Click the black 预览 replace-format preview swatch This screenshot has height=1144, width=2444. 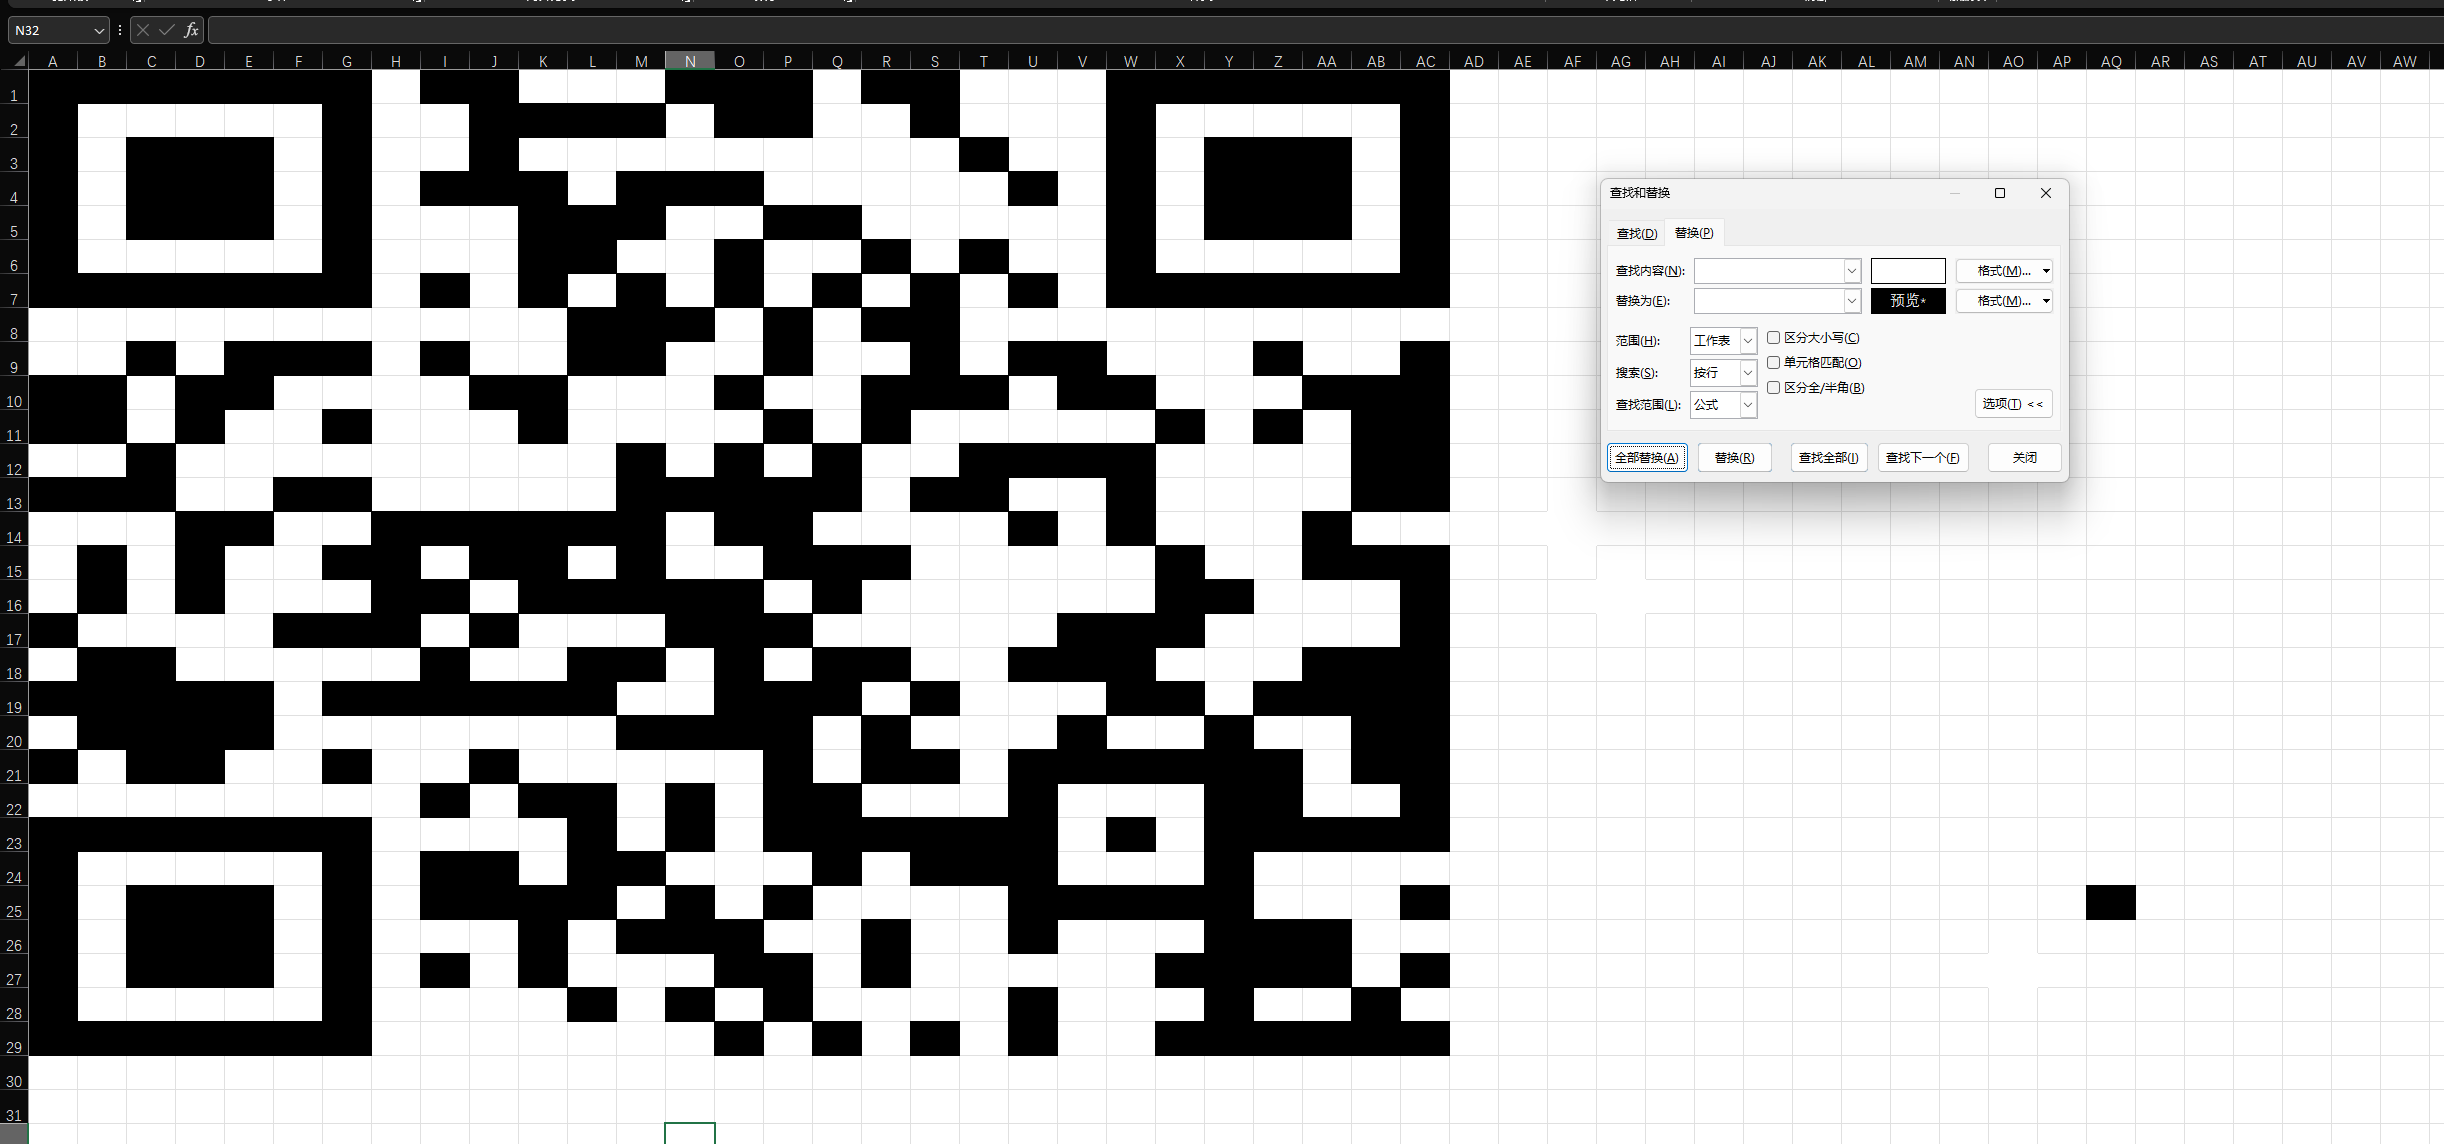[1907, 301]
